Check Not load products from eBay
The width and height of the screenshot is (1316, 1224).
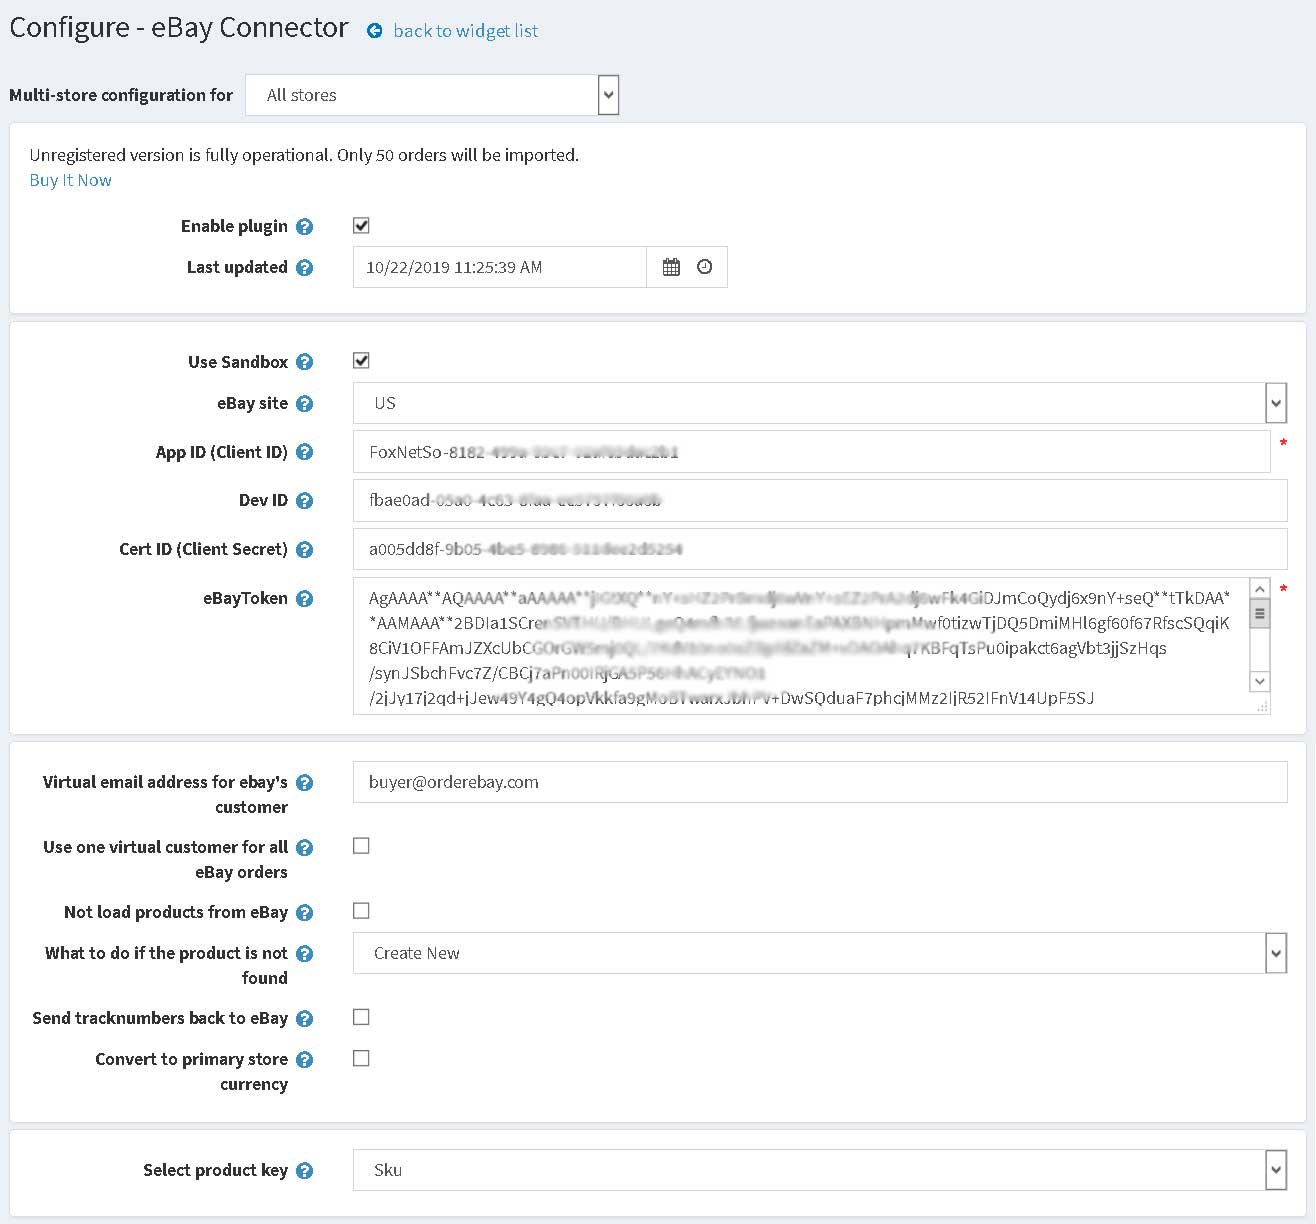(361, 911)
